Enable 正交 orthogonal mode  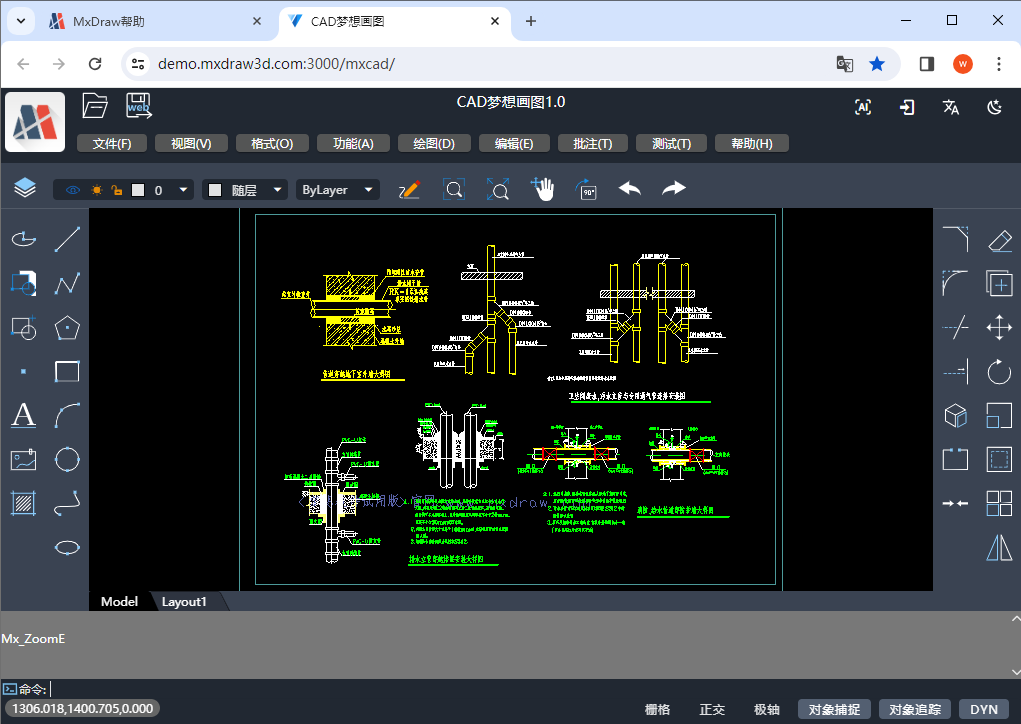[711, 709]
